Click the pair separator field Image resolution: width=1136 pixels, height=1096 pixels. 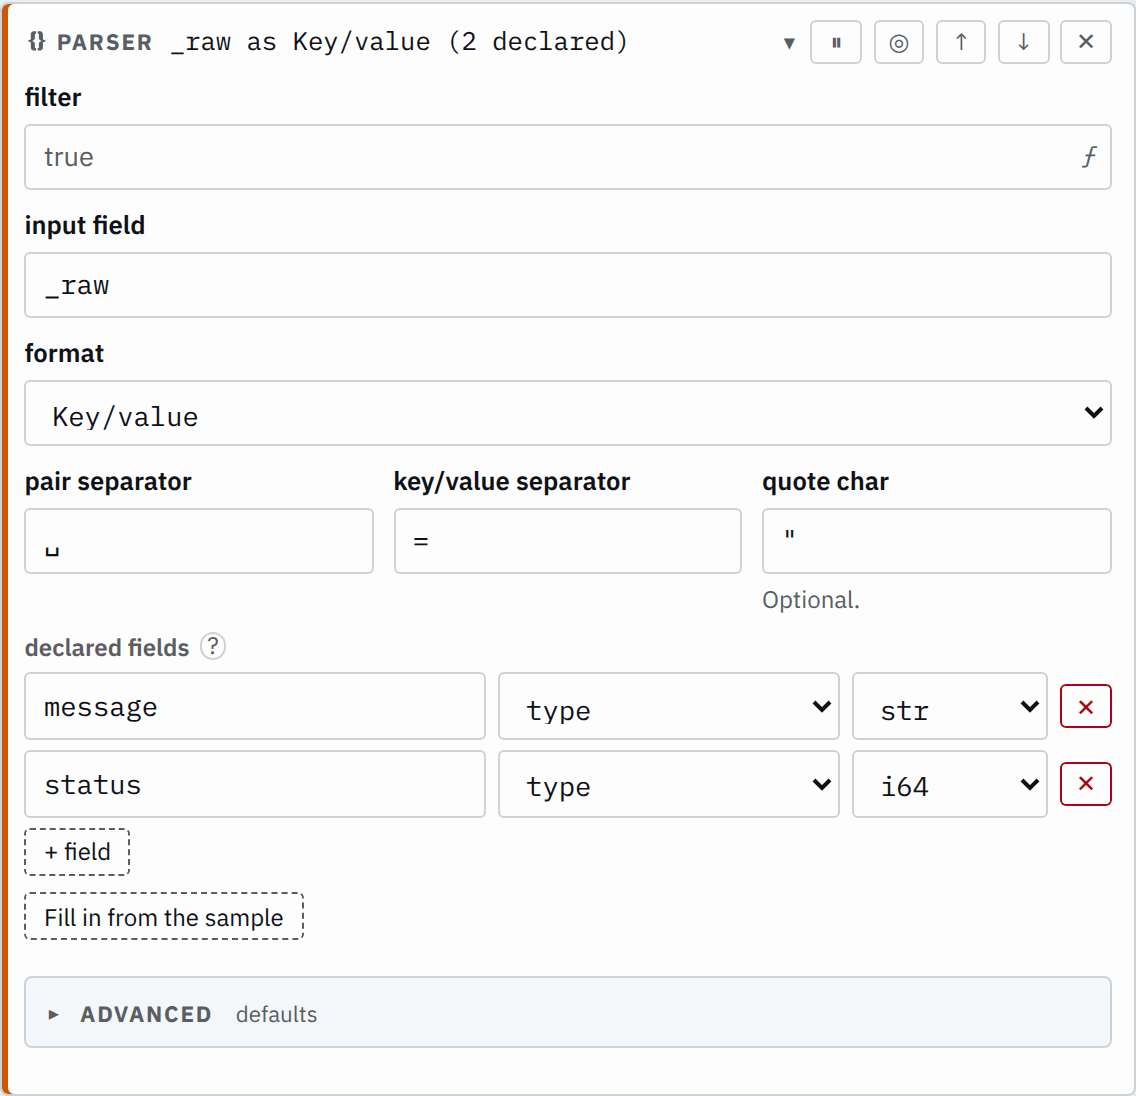[x=199, y=541]
